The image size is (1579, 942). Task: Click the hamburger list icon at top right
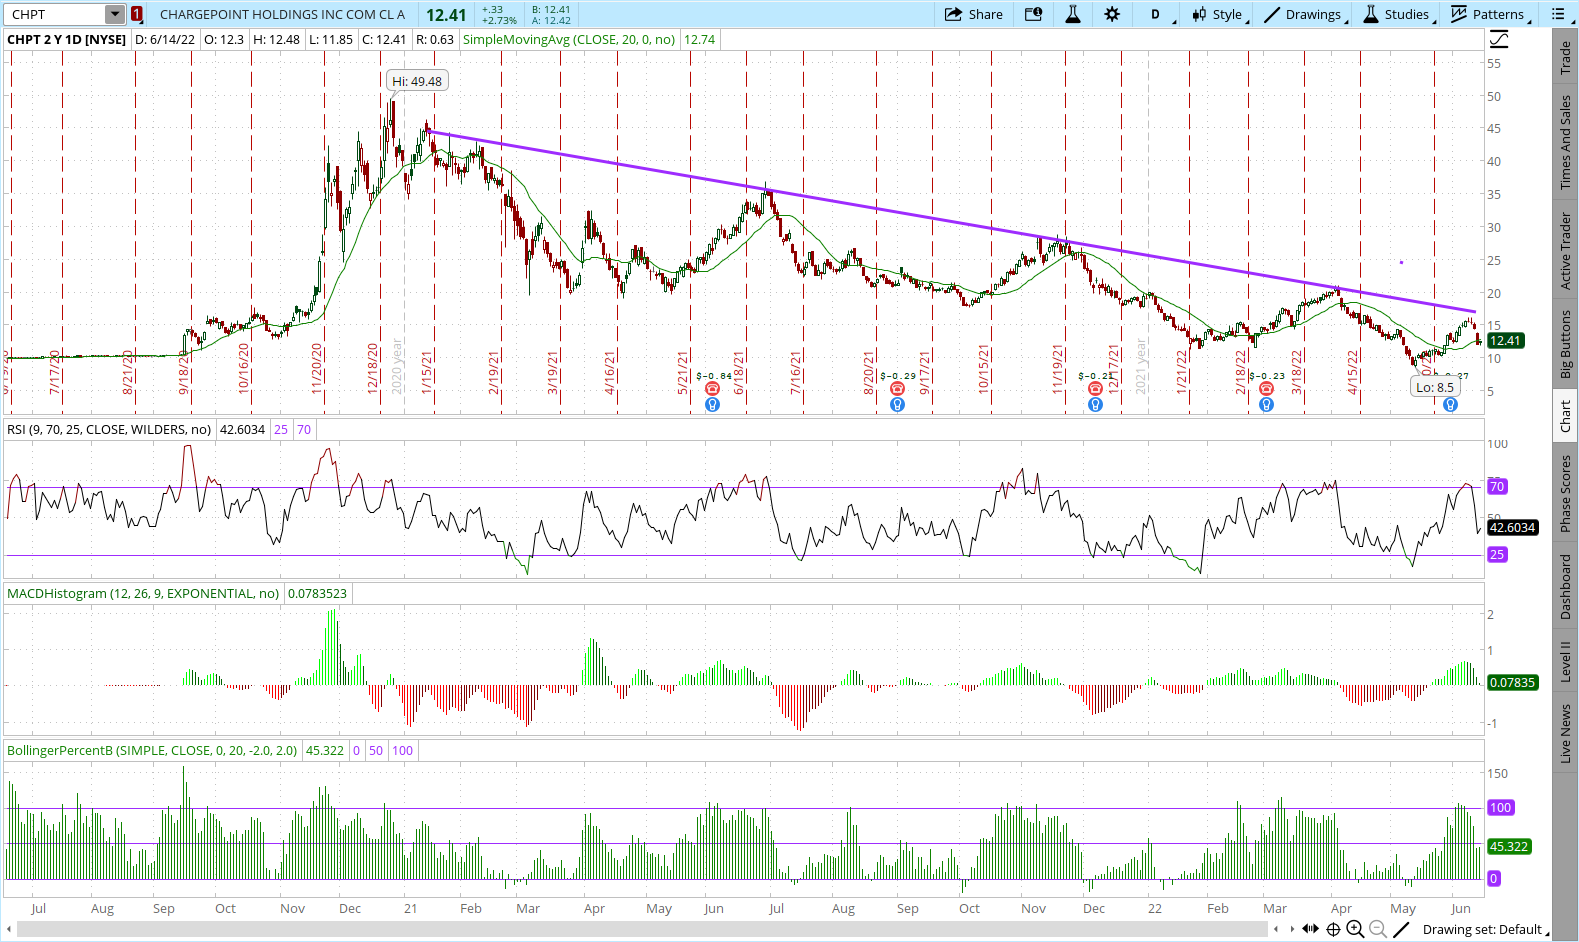pos(1558,14)
